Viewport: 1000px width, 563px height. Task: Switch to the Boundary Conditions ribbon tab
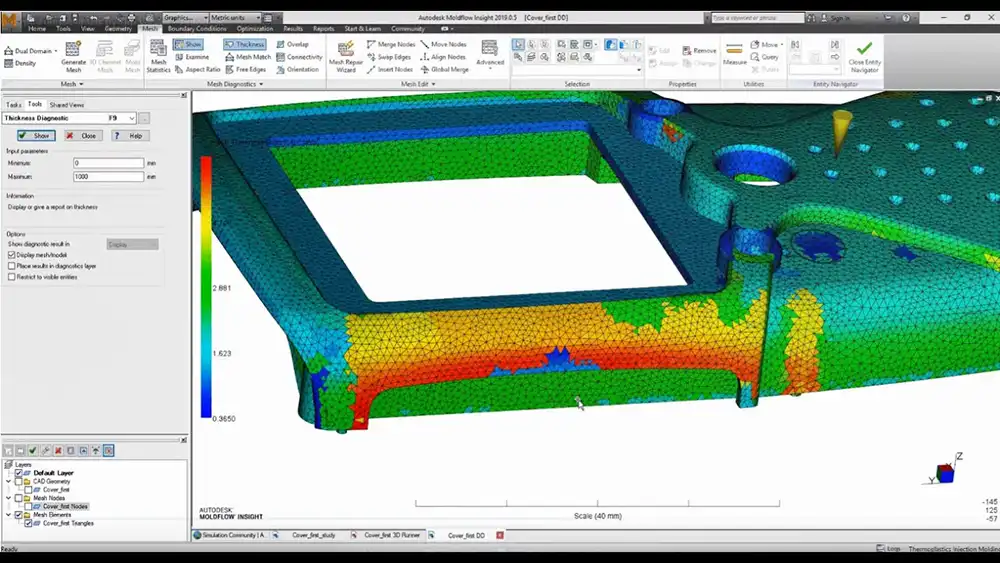click(197, 29)
